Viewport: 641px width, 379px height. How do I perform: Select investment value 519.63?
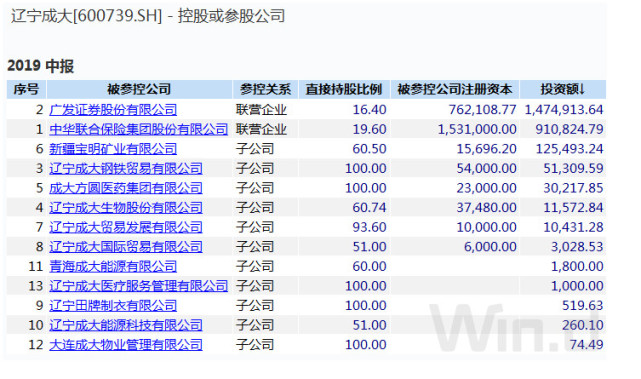(583, 306)
